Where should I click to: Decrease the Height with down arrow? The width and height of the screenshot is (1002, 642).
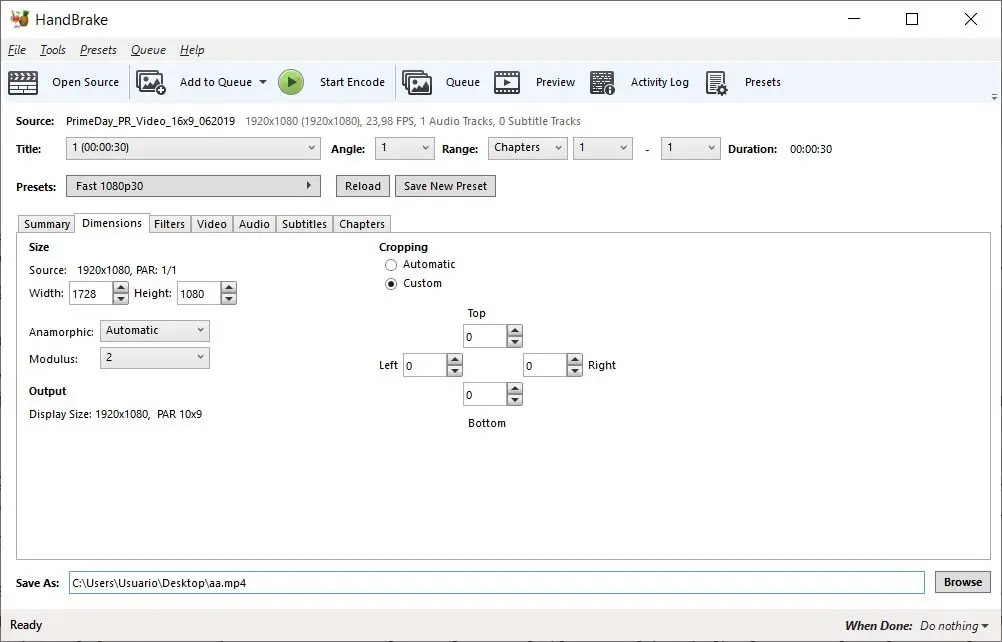(x=229, y=299)
